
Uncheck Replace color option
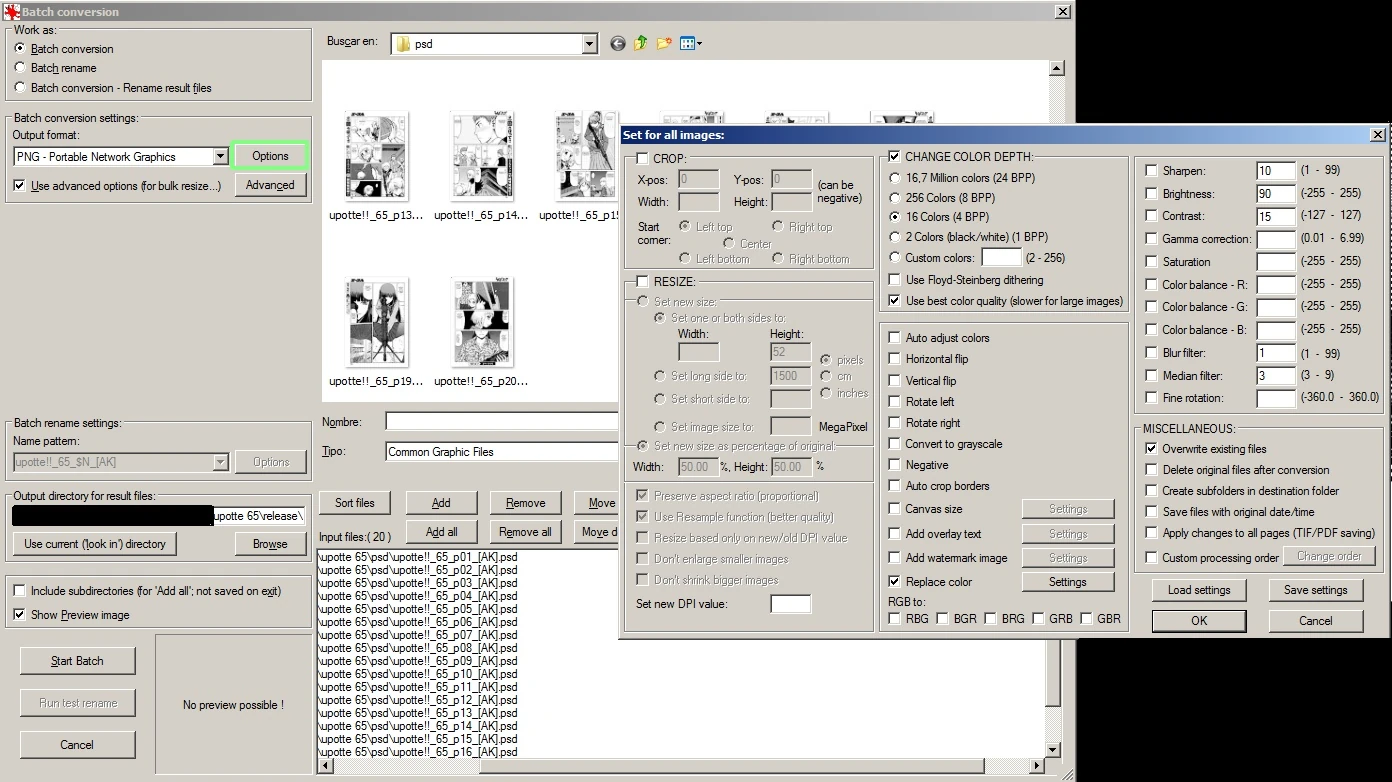click(x=895, y=582)
